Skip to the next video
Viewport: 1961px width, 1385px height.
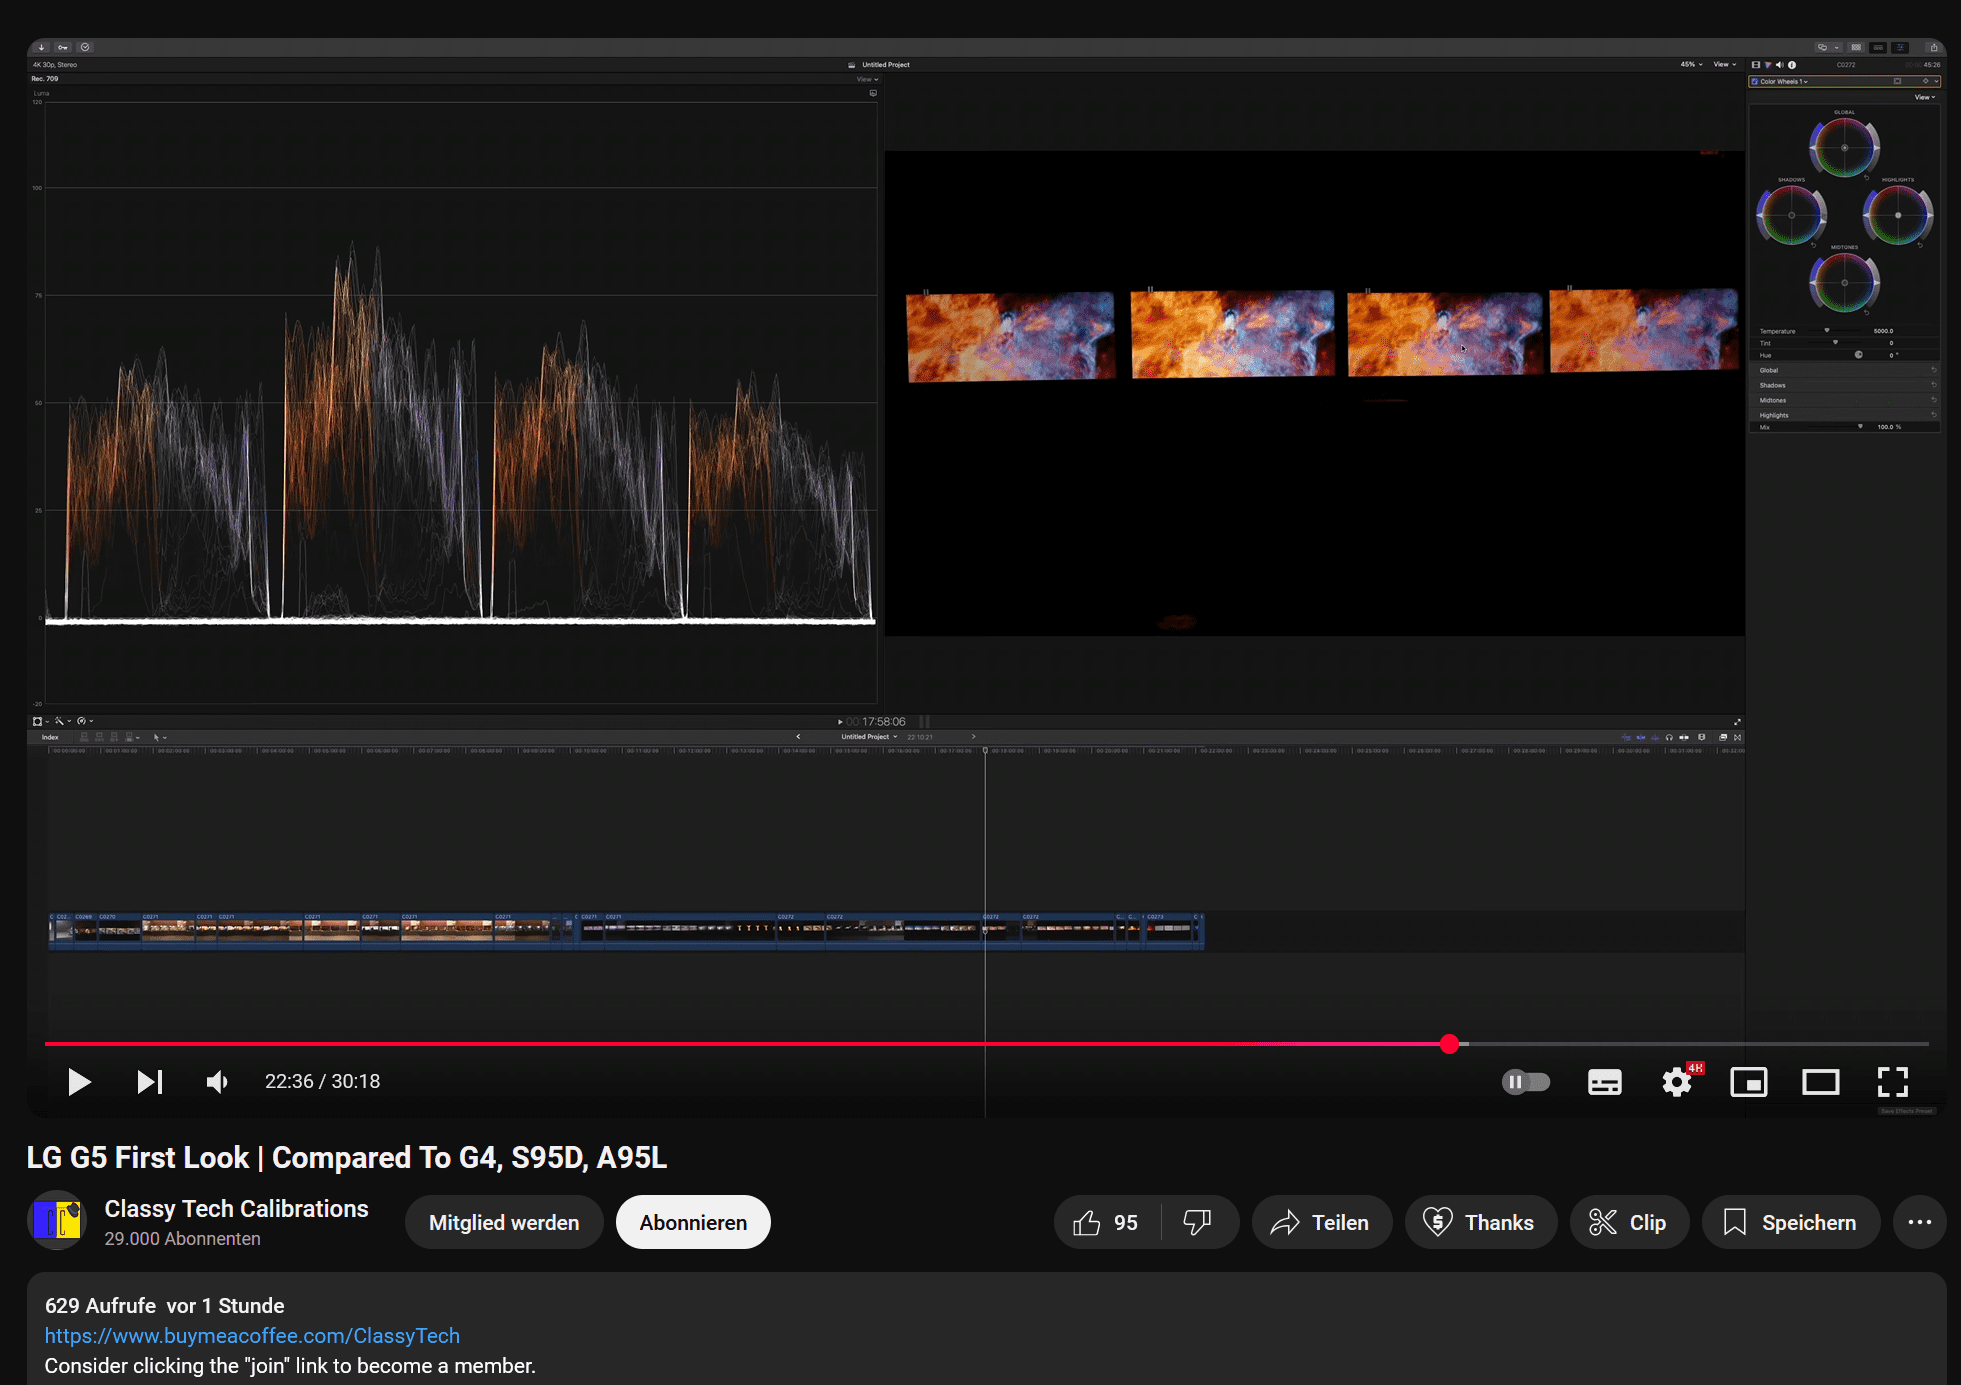(x=150, y=1082)
